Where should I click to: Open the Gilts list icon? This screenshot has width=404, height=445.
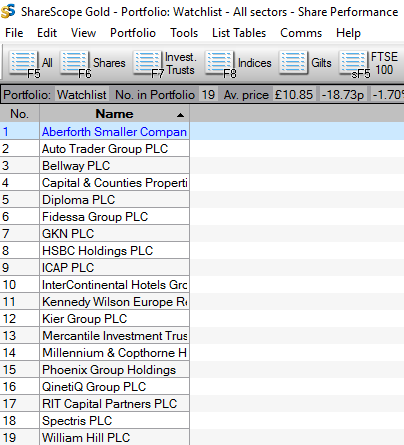point(293,63)
